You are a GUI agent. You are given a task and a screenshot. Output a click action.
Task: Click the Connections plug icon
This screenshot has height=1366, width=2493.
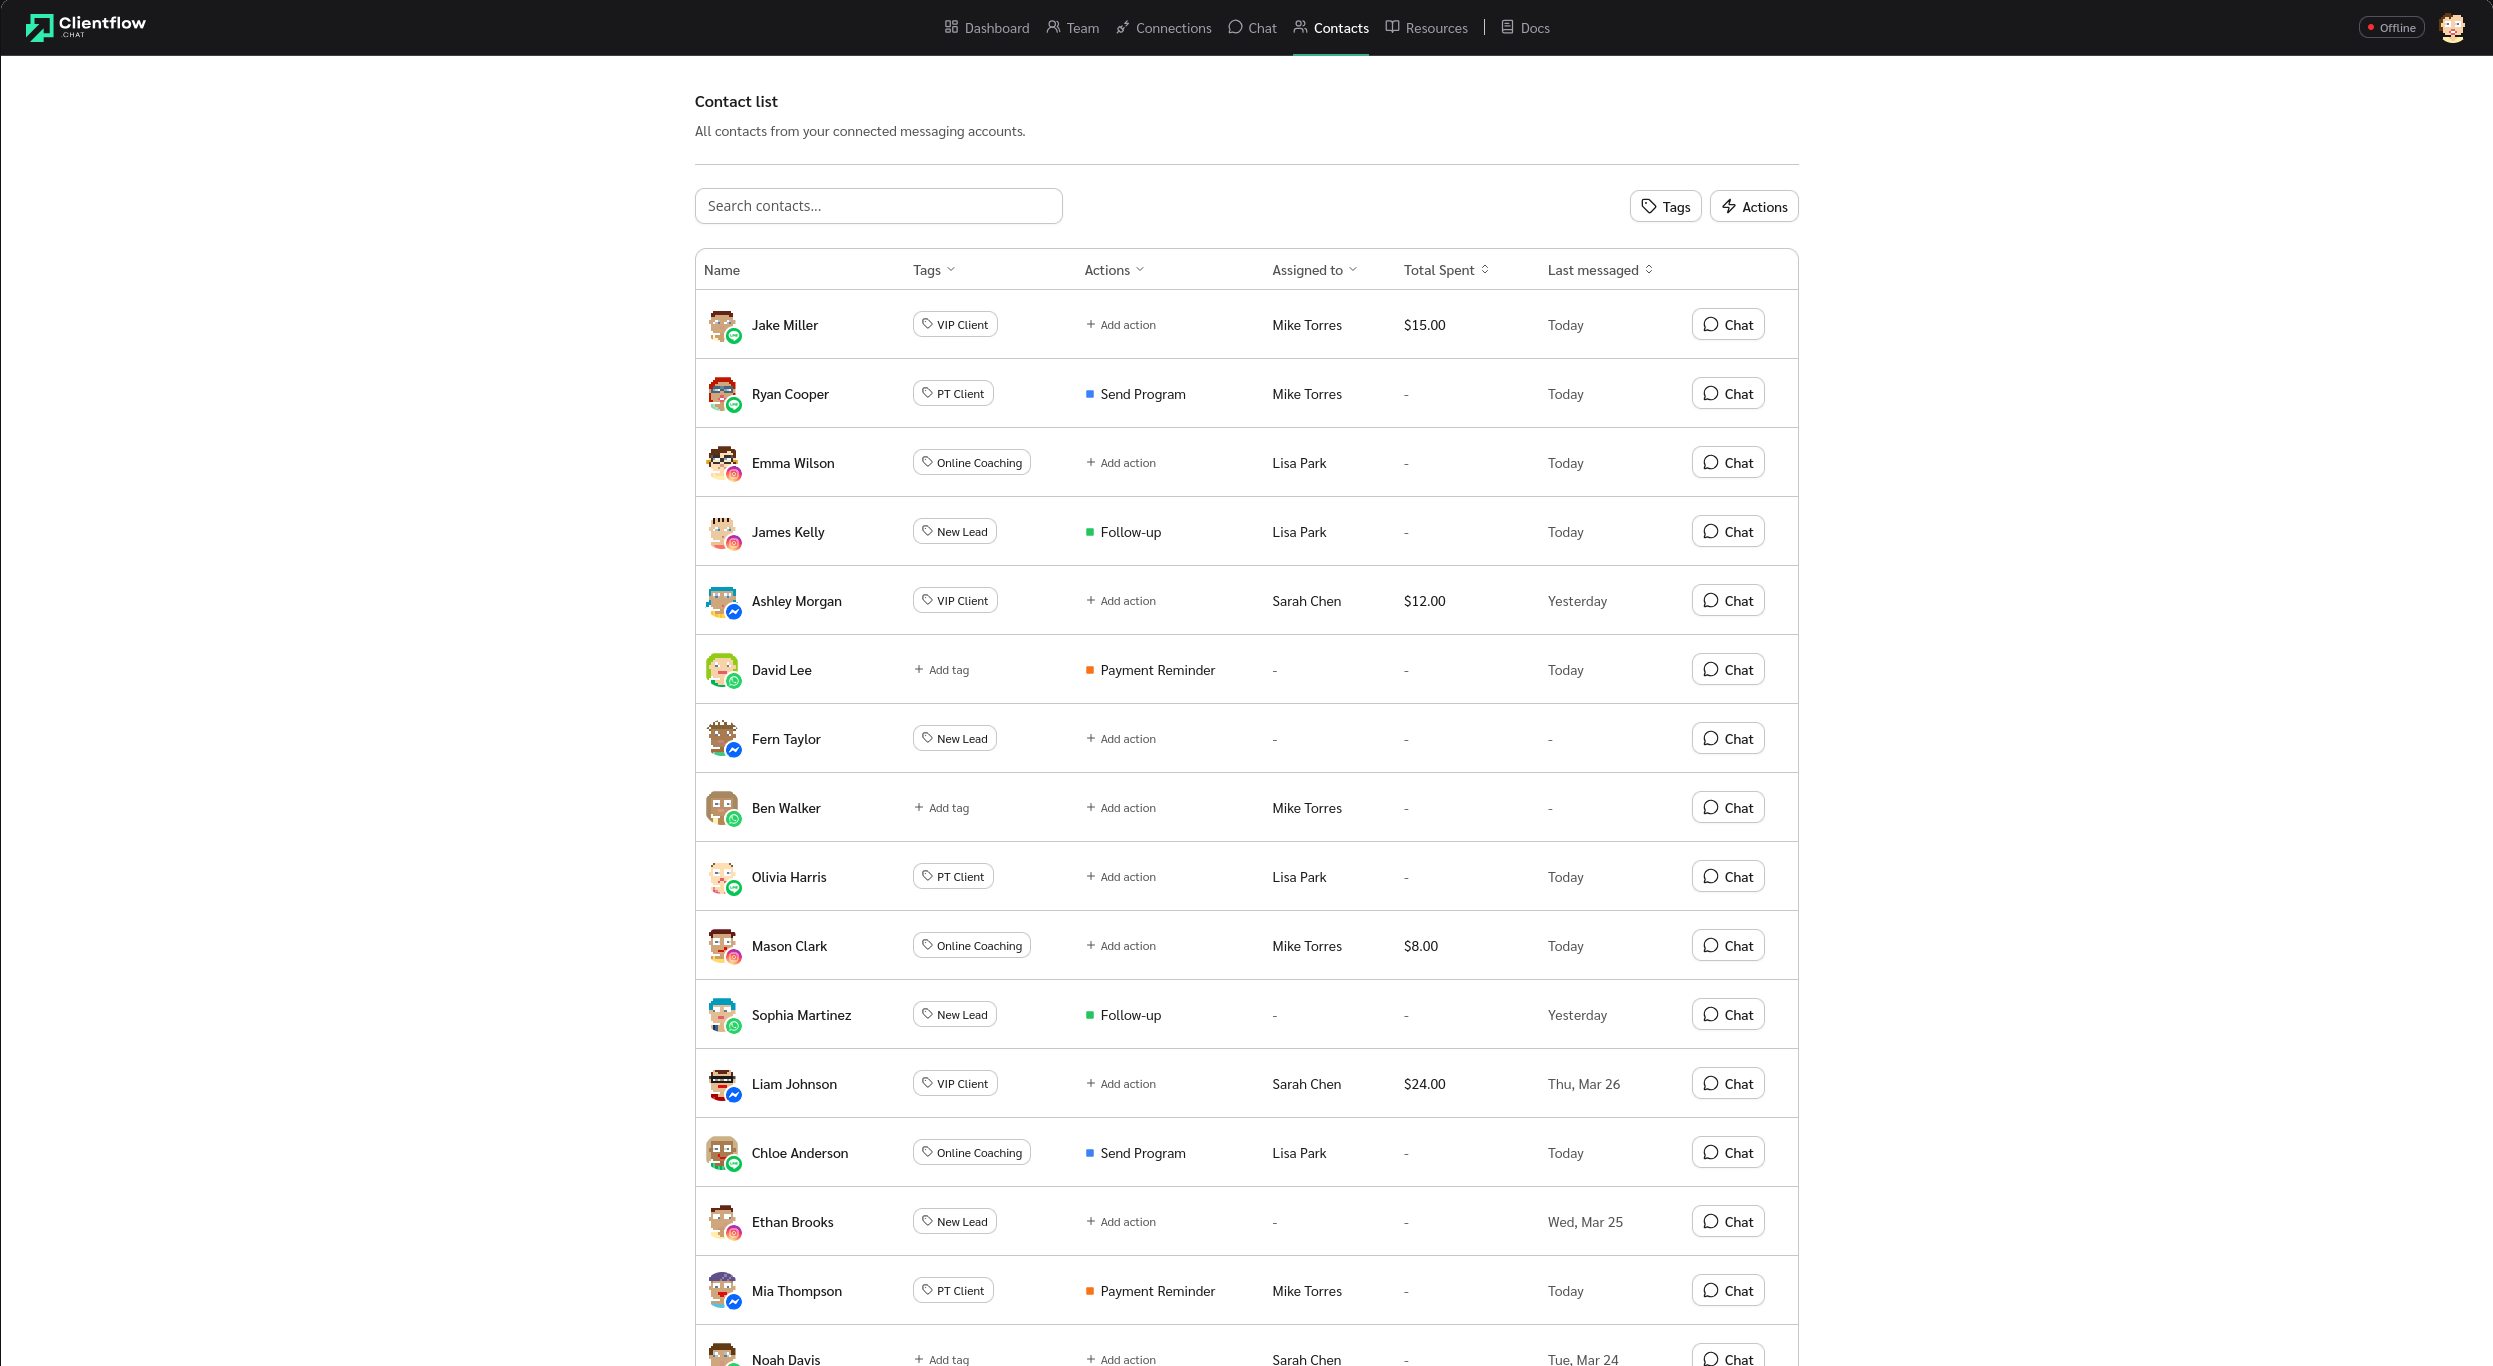pyautogui.click(x=1123, y=27)
